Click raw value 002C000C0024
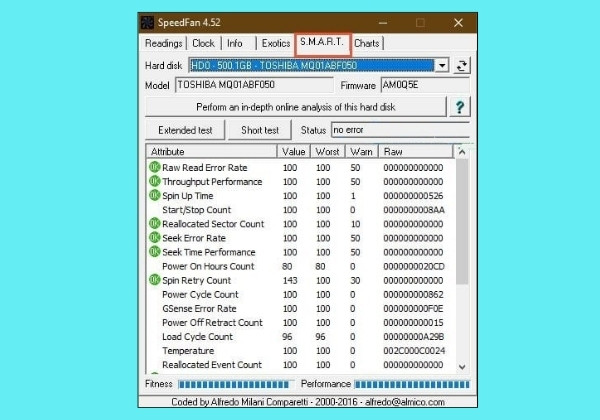Screen dimensions: 600x420 coord(414,351)
